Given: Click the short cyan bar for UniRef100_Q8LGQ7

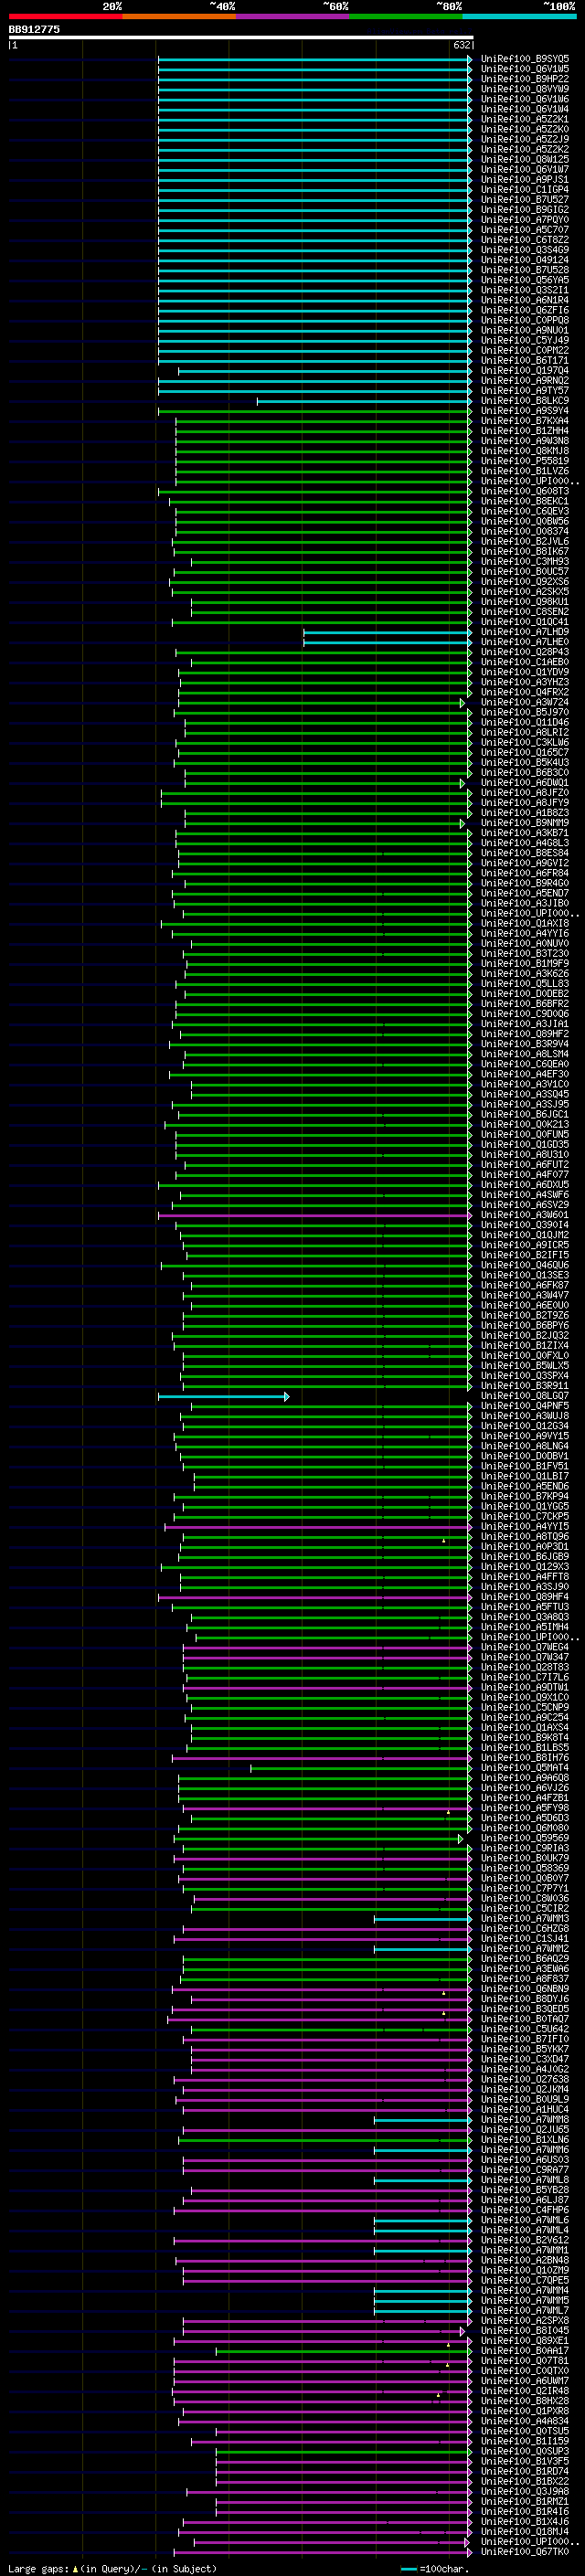Looking at the screenshot, I should [x=224, y=1396].
